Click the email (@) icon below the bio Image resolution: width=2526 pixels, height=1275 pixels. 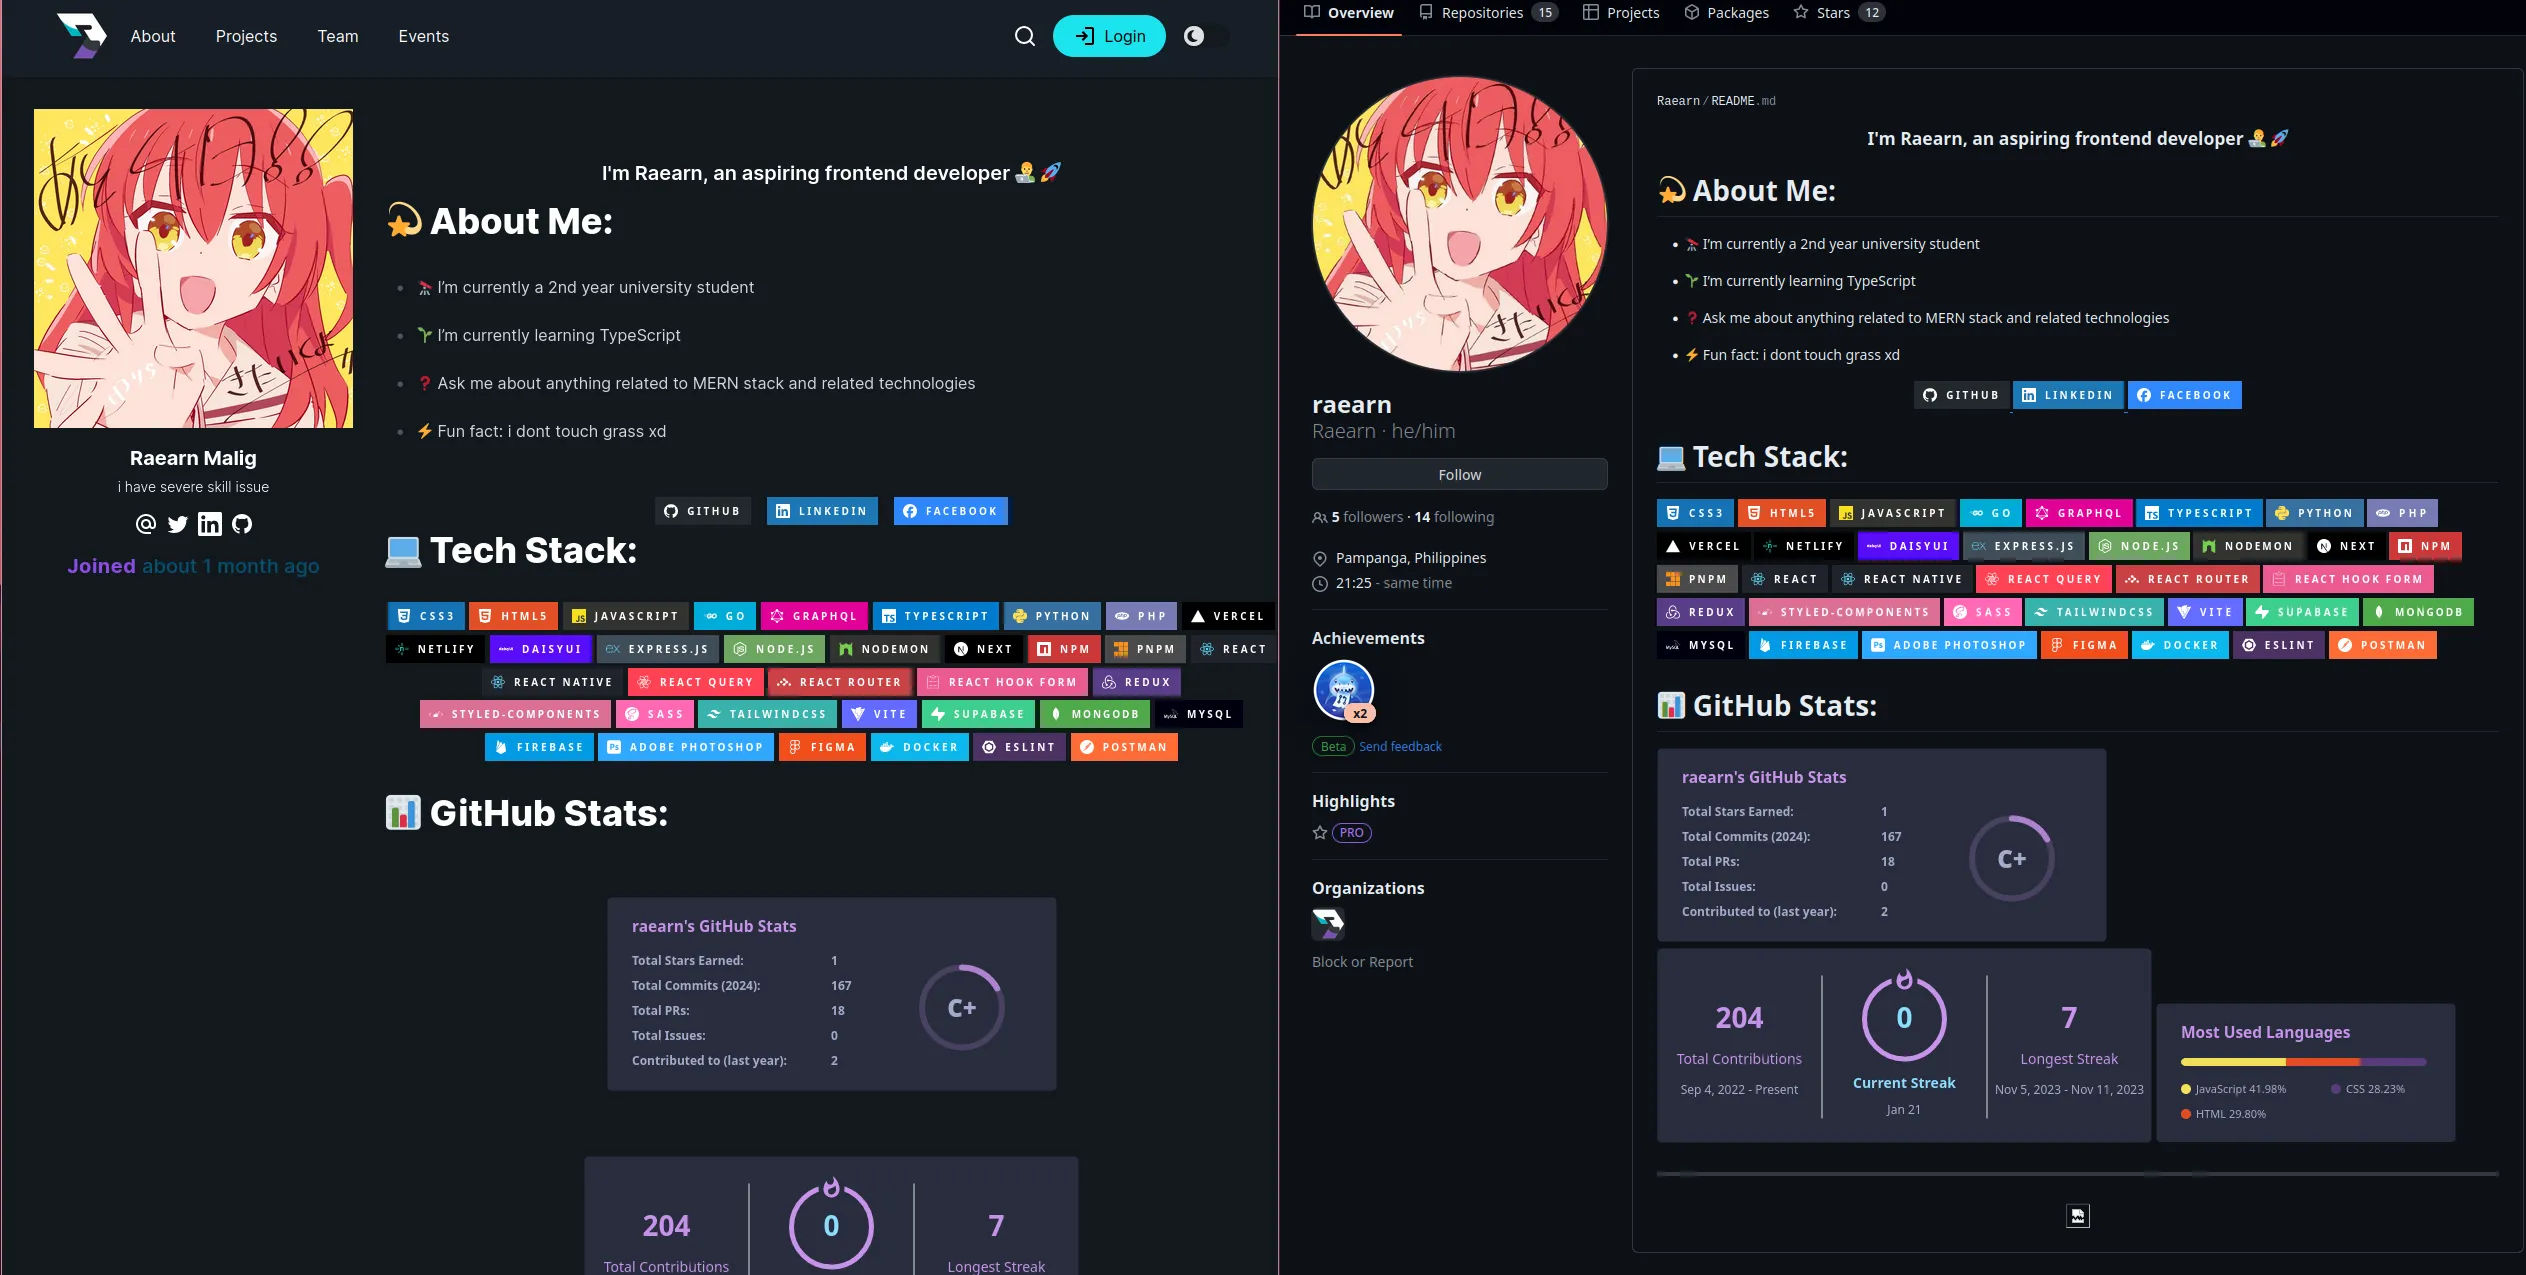pos(145,524)
